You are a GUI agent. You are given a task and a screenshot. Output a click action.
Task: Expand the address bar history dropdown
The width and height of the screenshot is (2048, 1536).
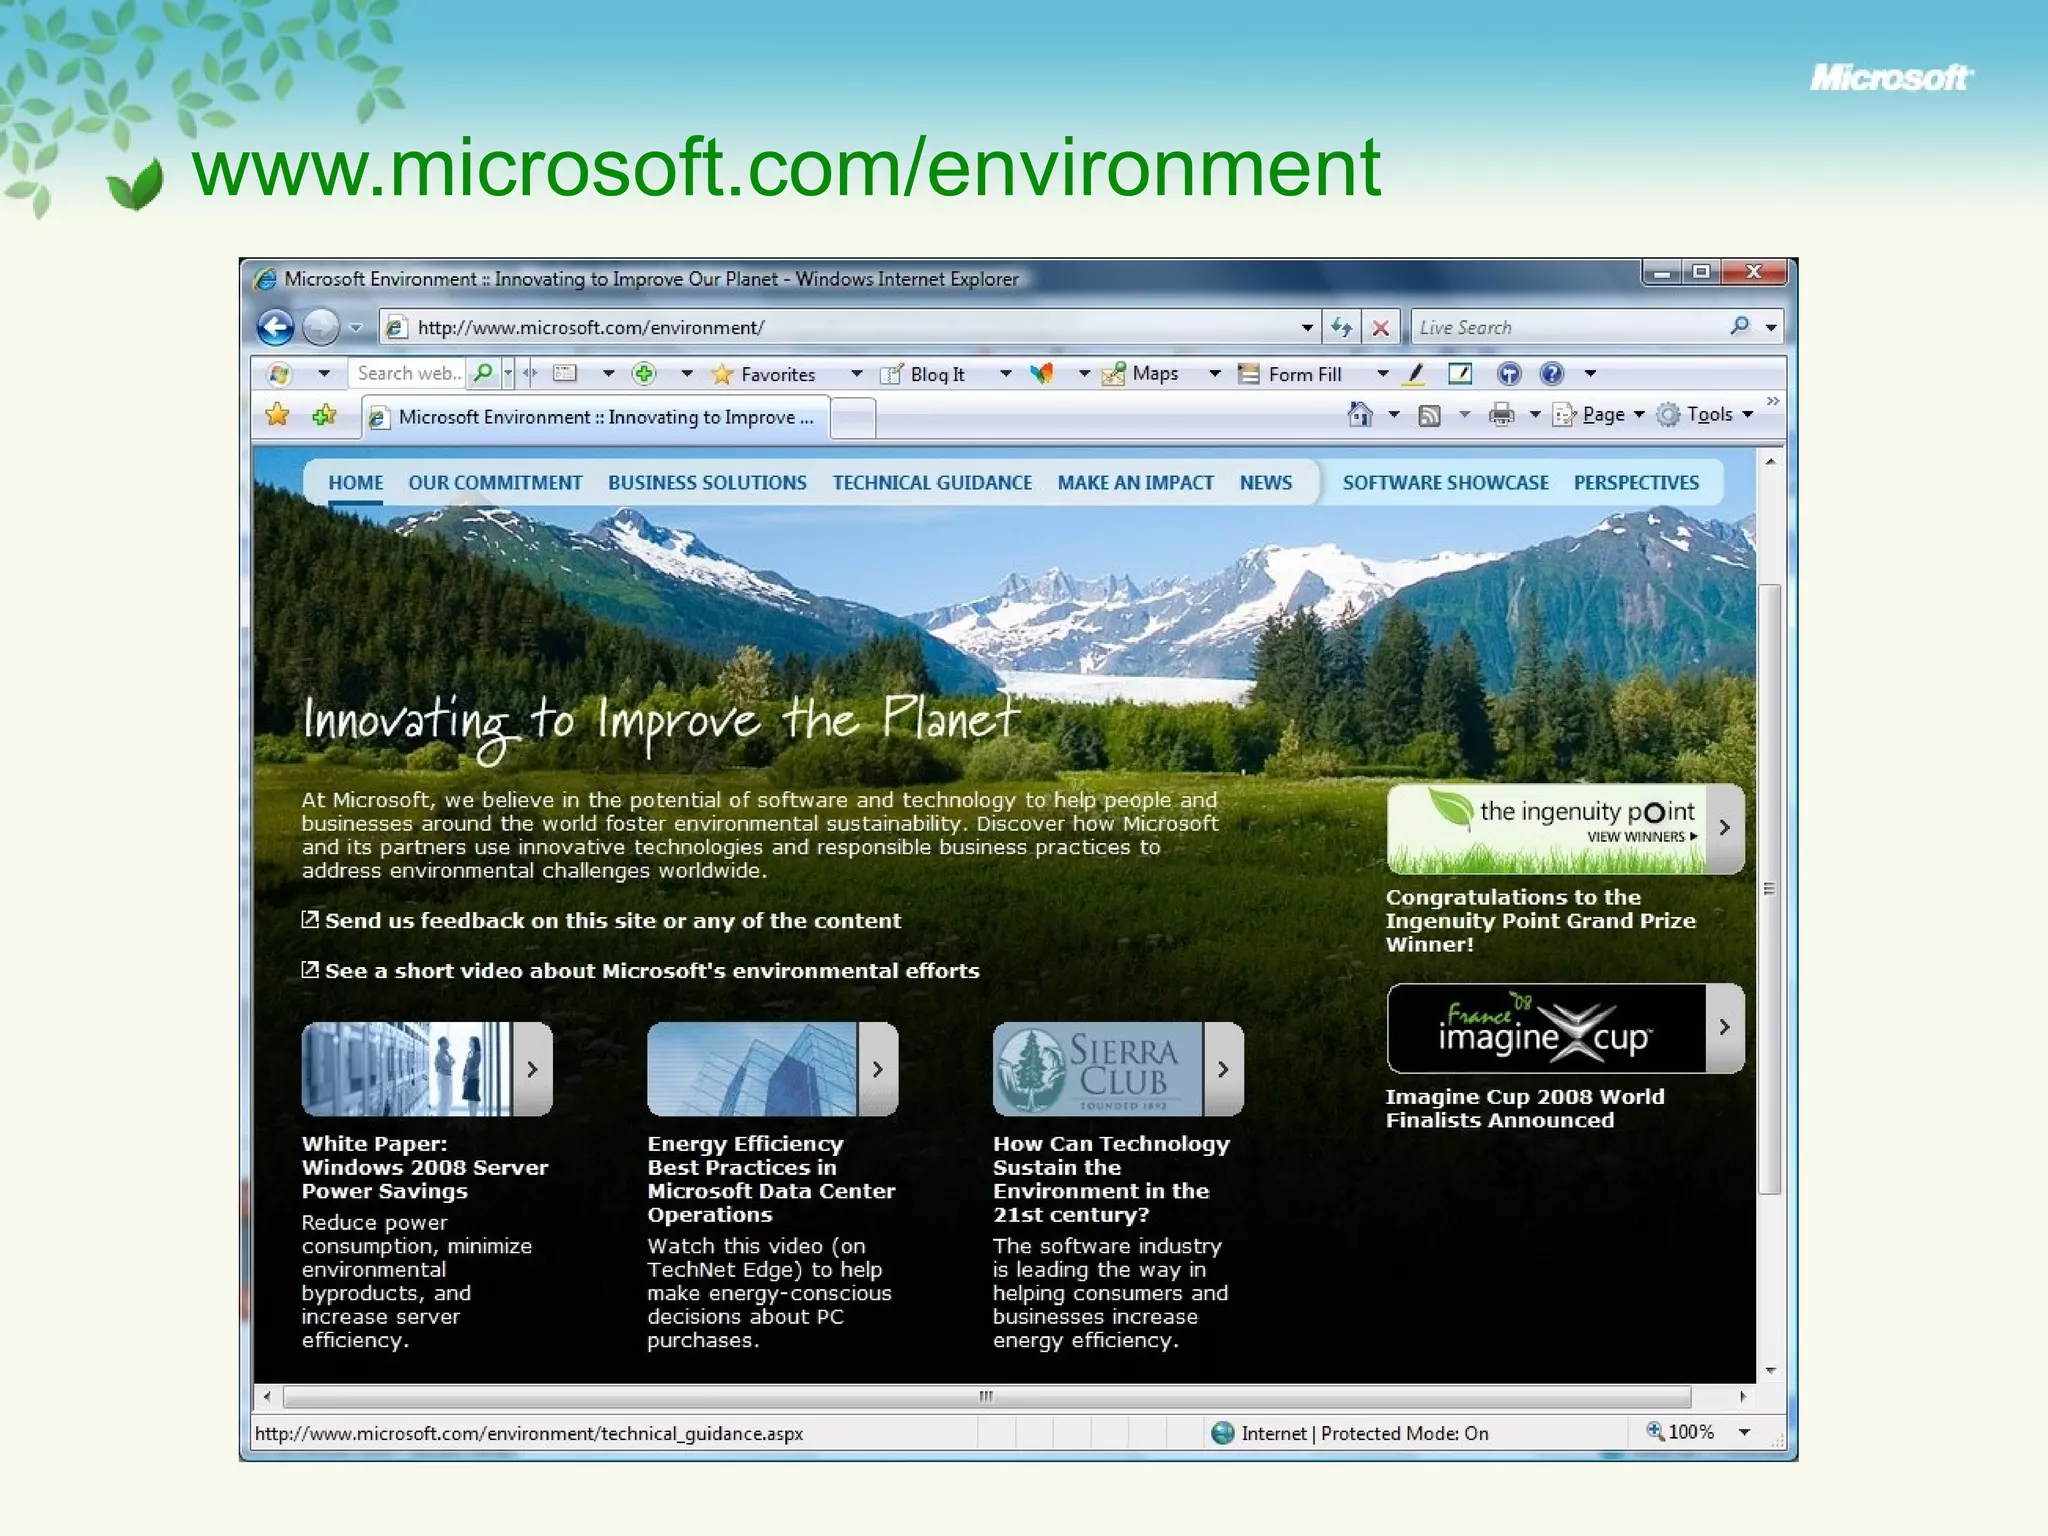1307,327
